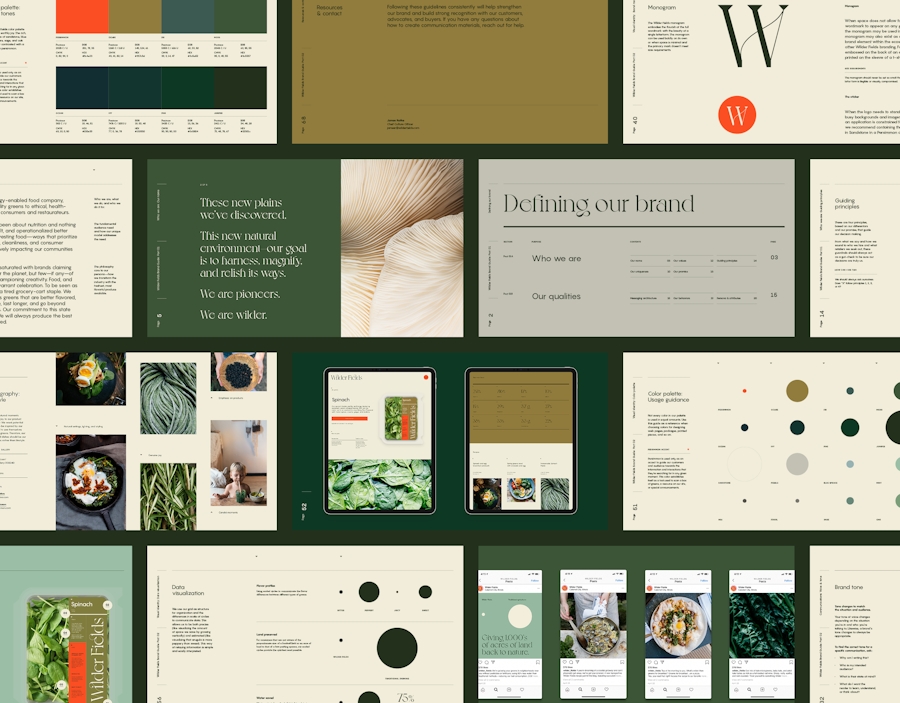Open the sliced egg salad photo on the photography page

tap(91, 379)
